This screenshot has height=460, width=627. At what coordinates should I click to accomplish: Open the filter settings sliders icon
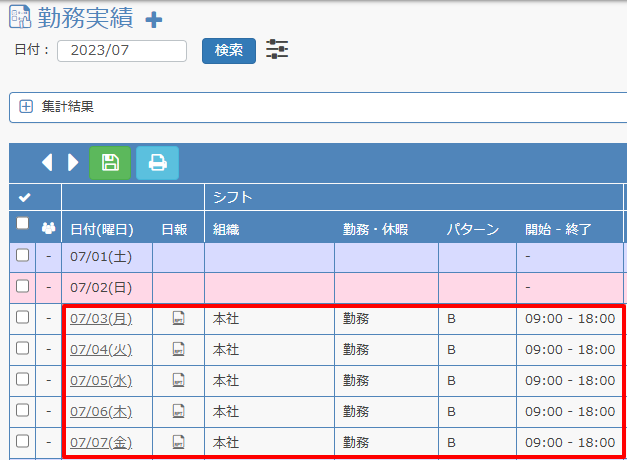pos(277,50)
